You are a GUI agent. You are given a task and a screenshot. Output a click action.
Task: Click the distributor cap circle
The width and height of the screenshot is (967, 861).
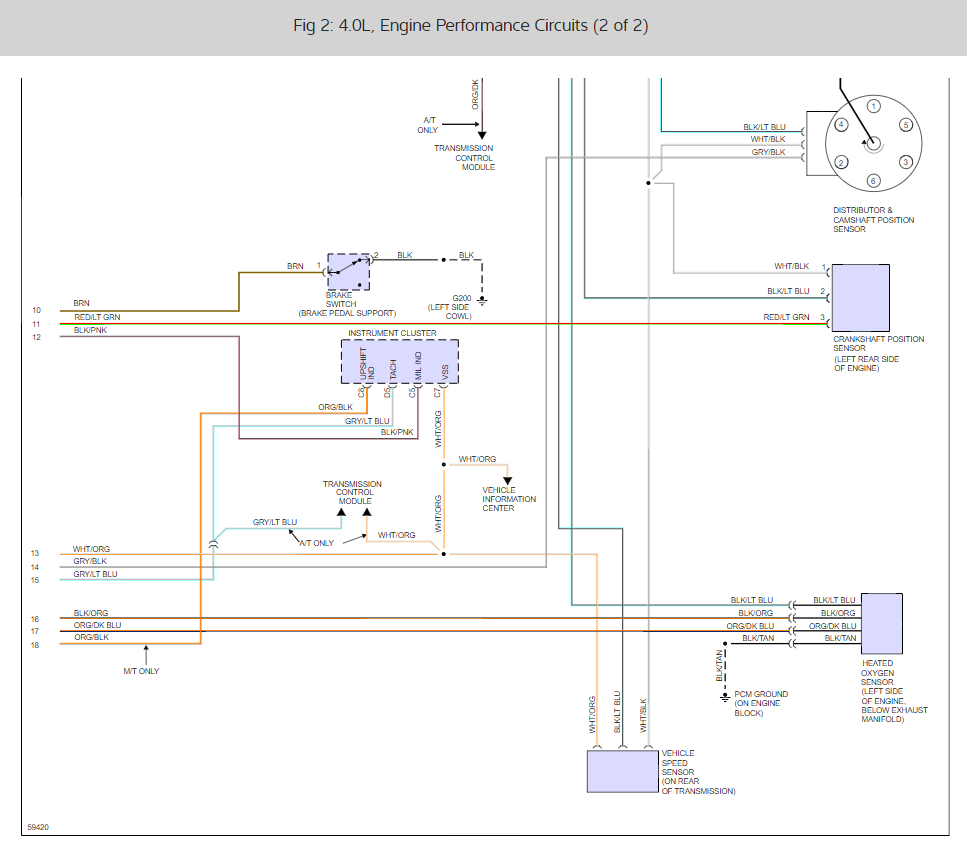pyautogui.click(x=873, y=144)
